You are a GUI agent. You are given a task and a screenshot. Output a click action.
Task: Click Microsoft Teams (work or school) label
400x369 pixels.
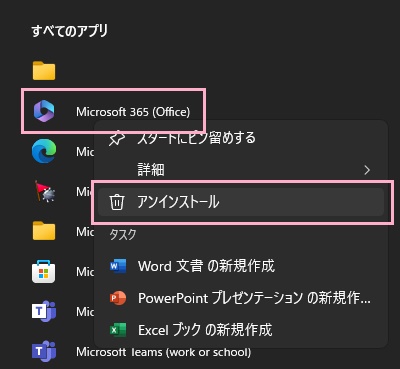163,352
